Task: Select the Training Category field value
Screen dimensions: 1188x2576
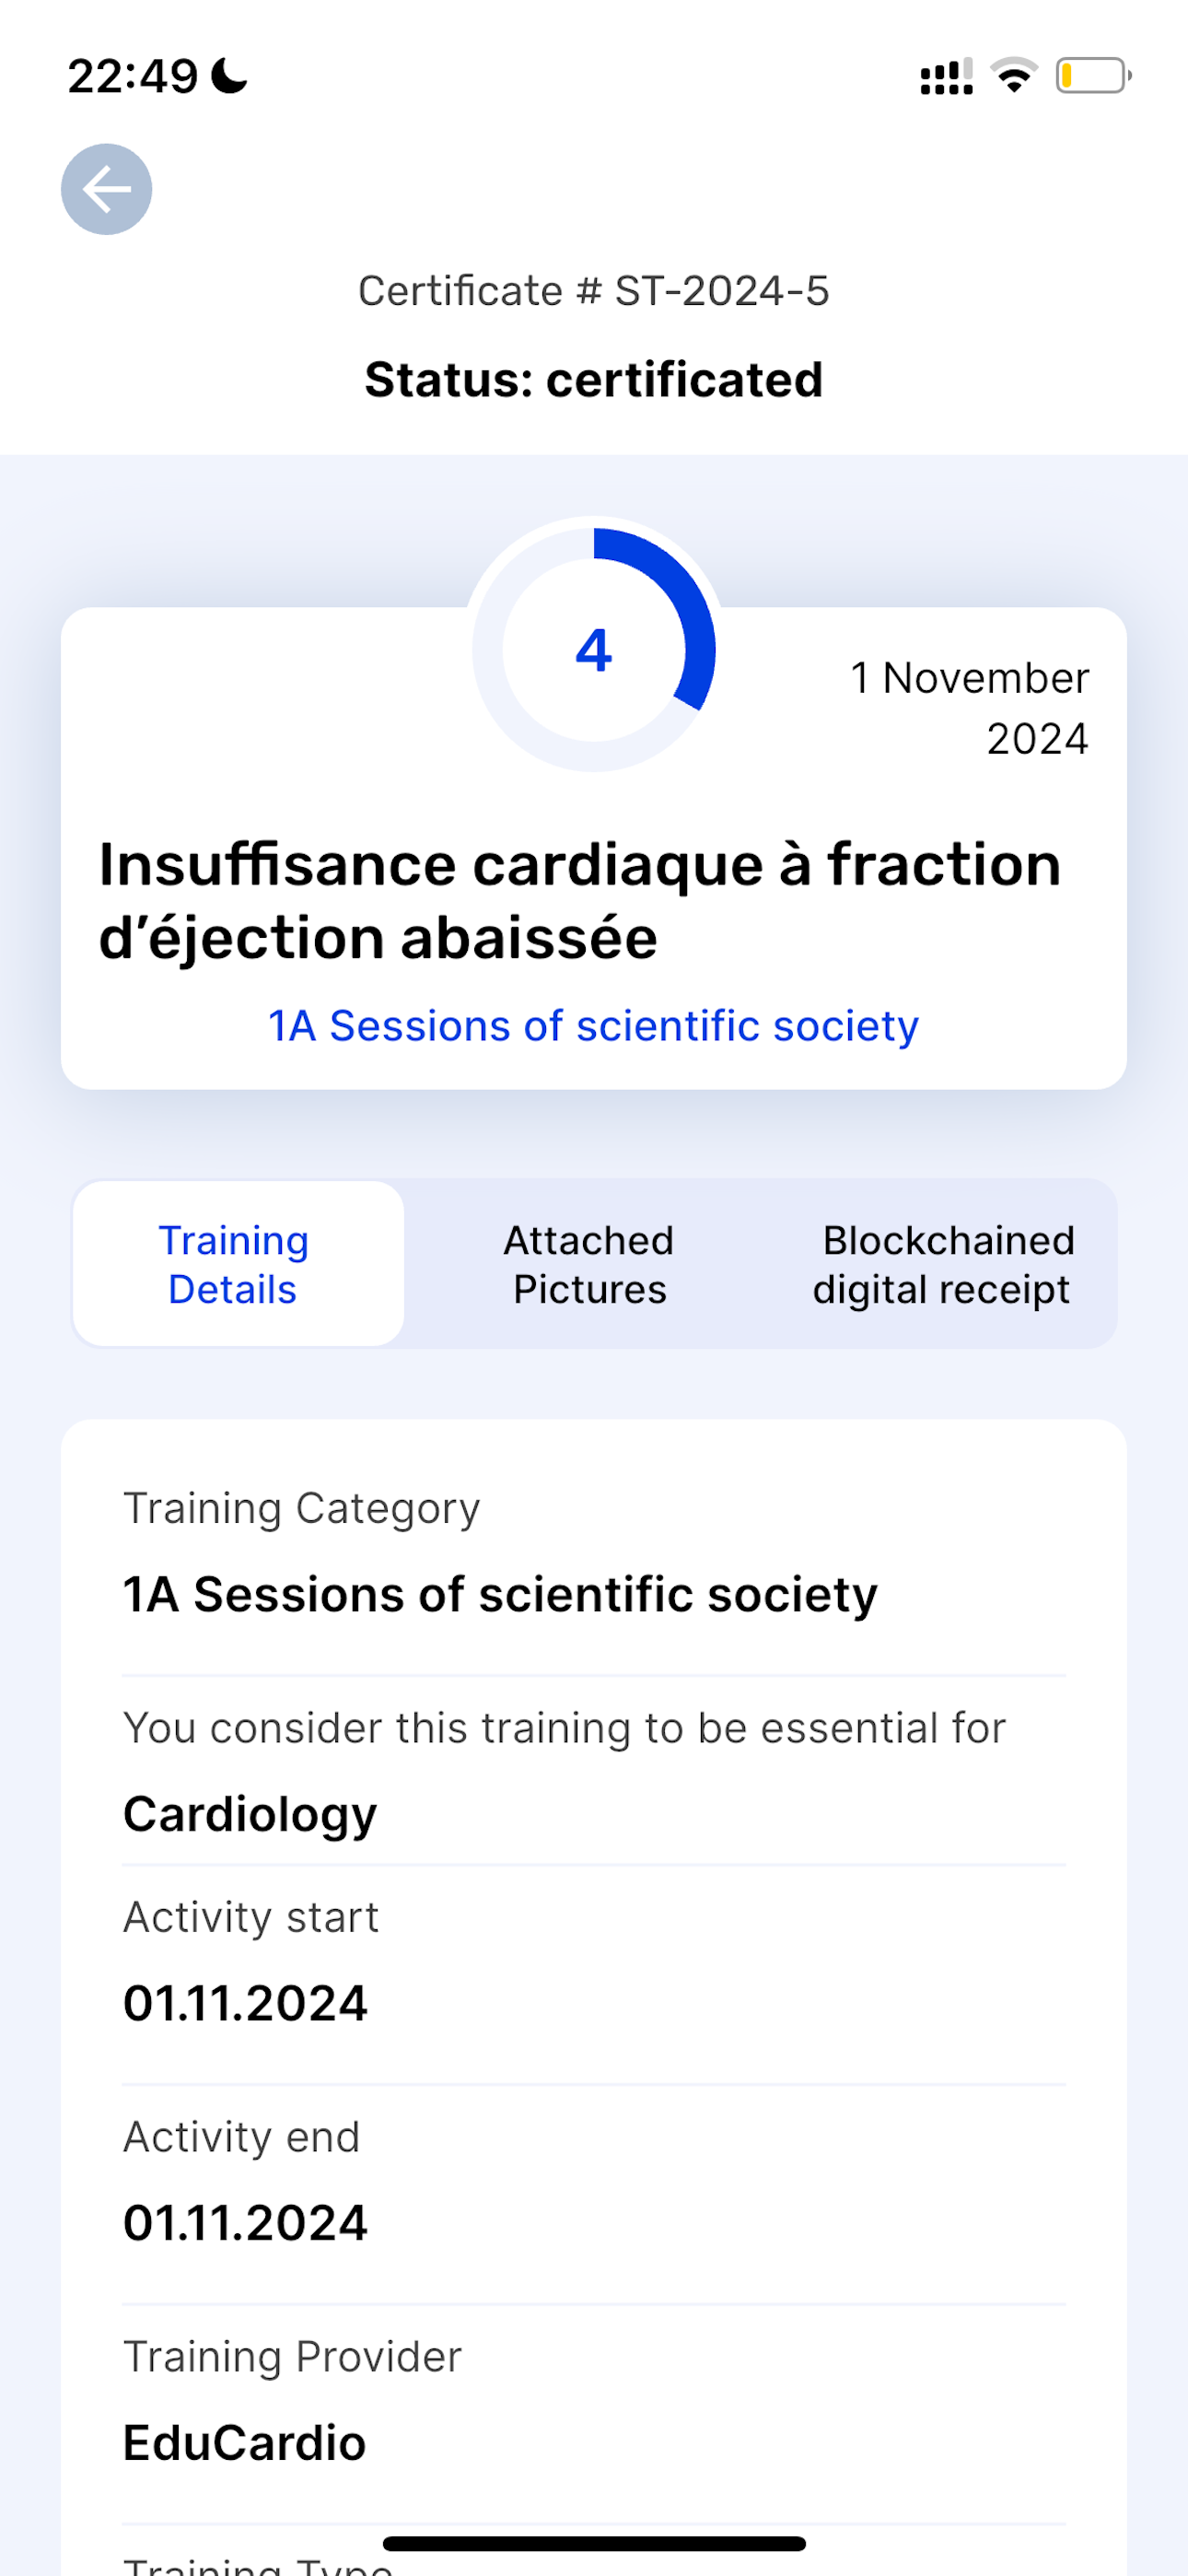Action: 500,1594
